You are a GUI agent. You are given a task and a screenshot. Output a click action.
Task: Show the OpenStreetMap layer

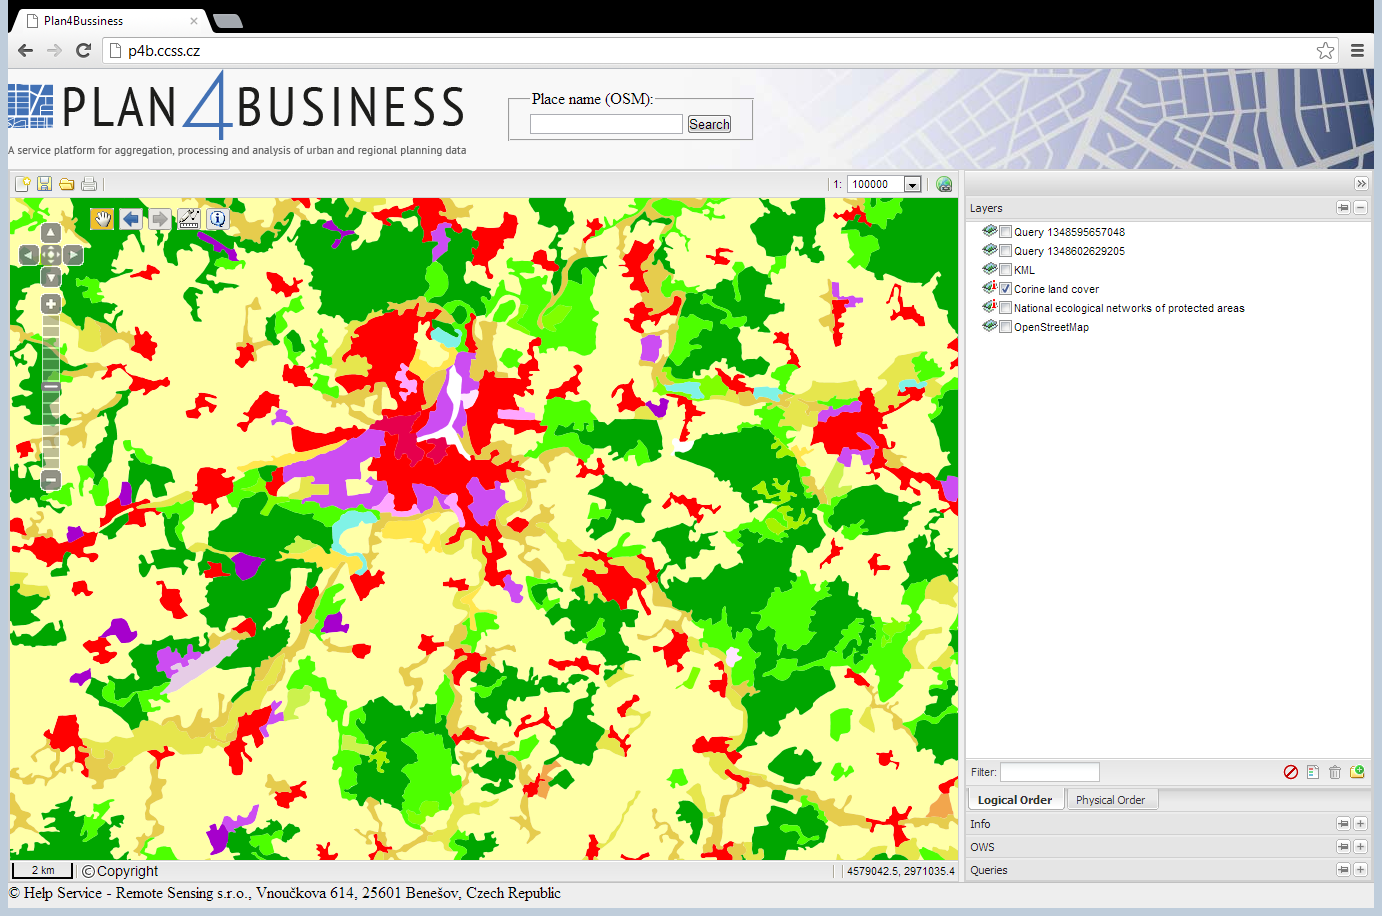tap(1006, 327)
